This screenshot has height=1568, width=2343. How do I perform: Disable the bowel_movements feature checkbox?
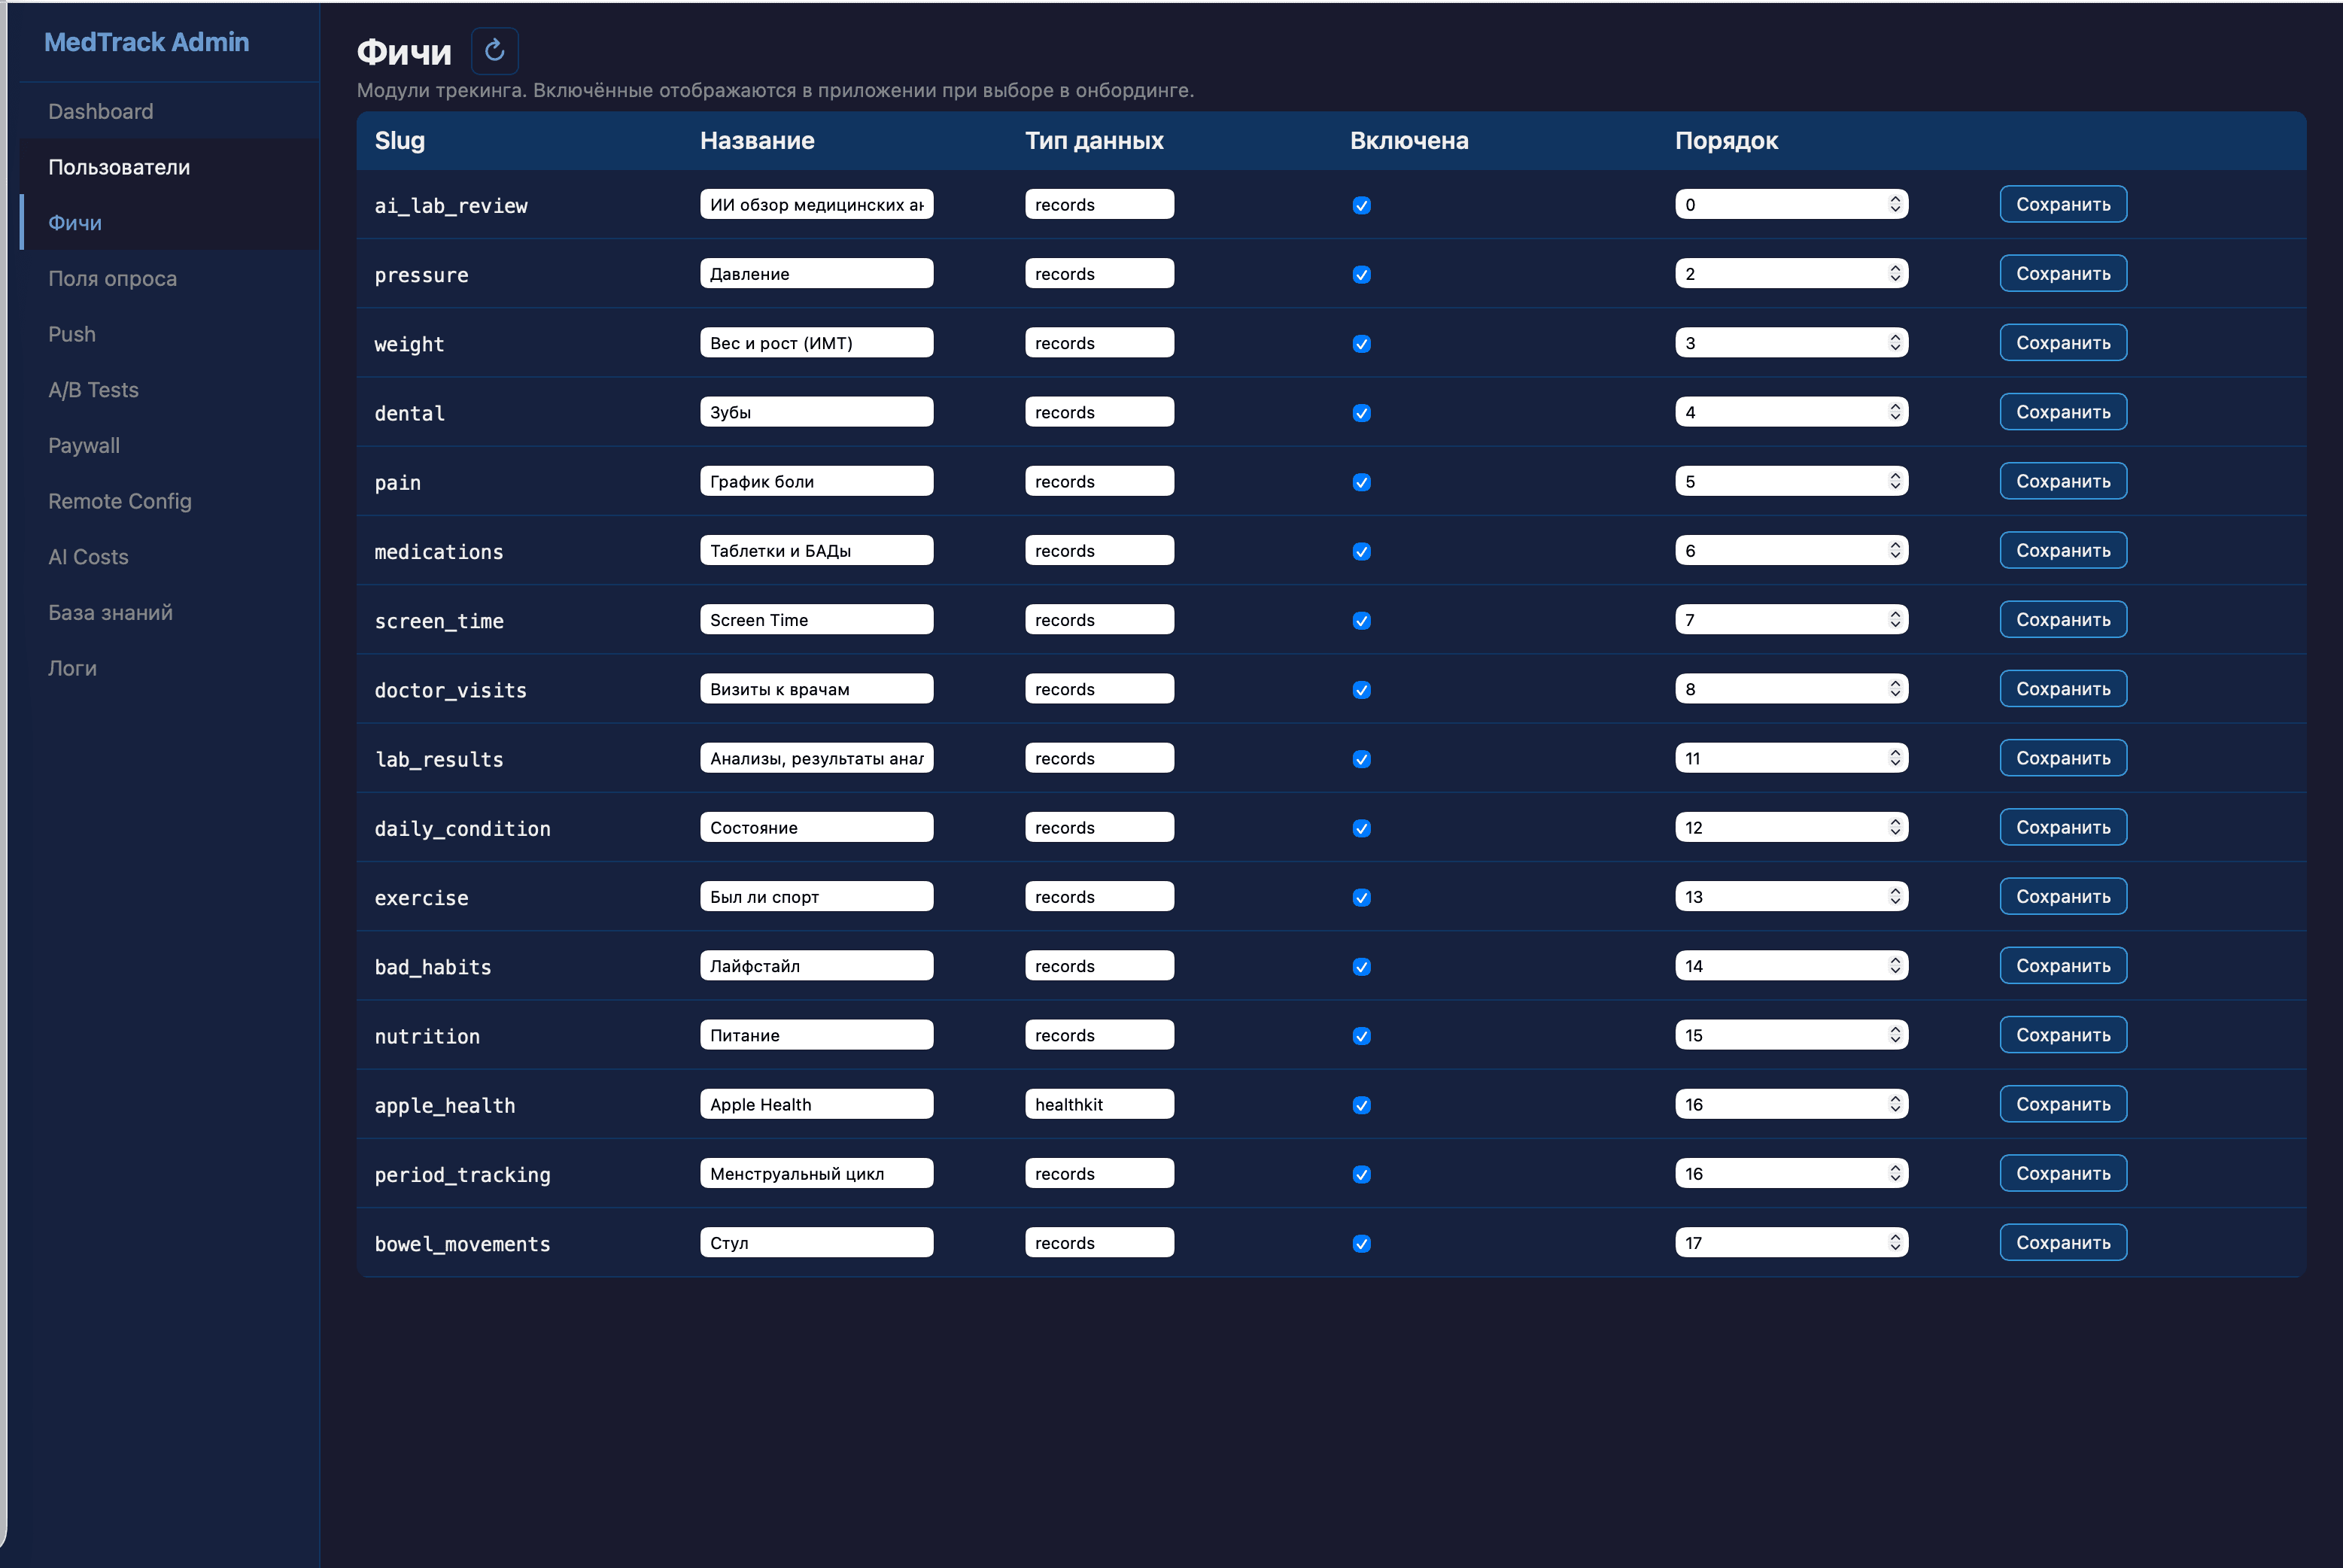point(1361,1244)
